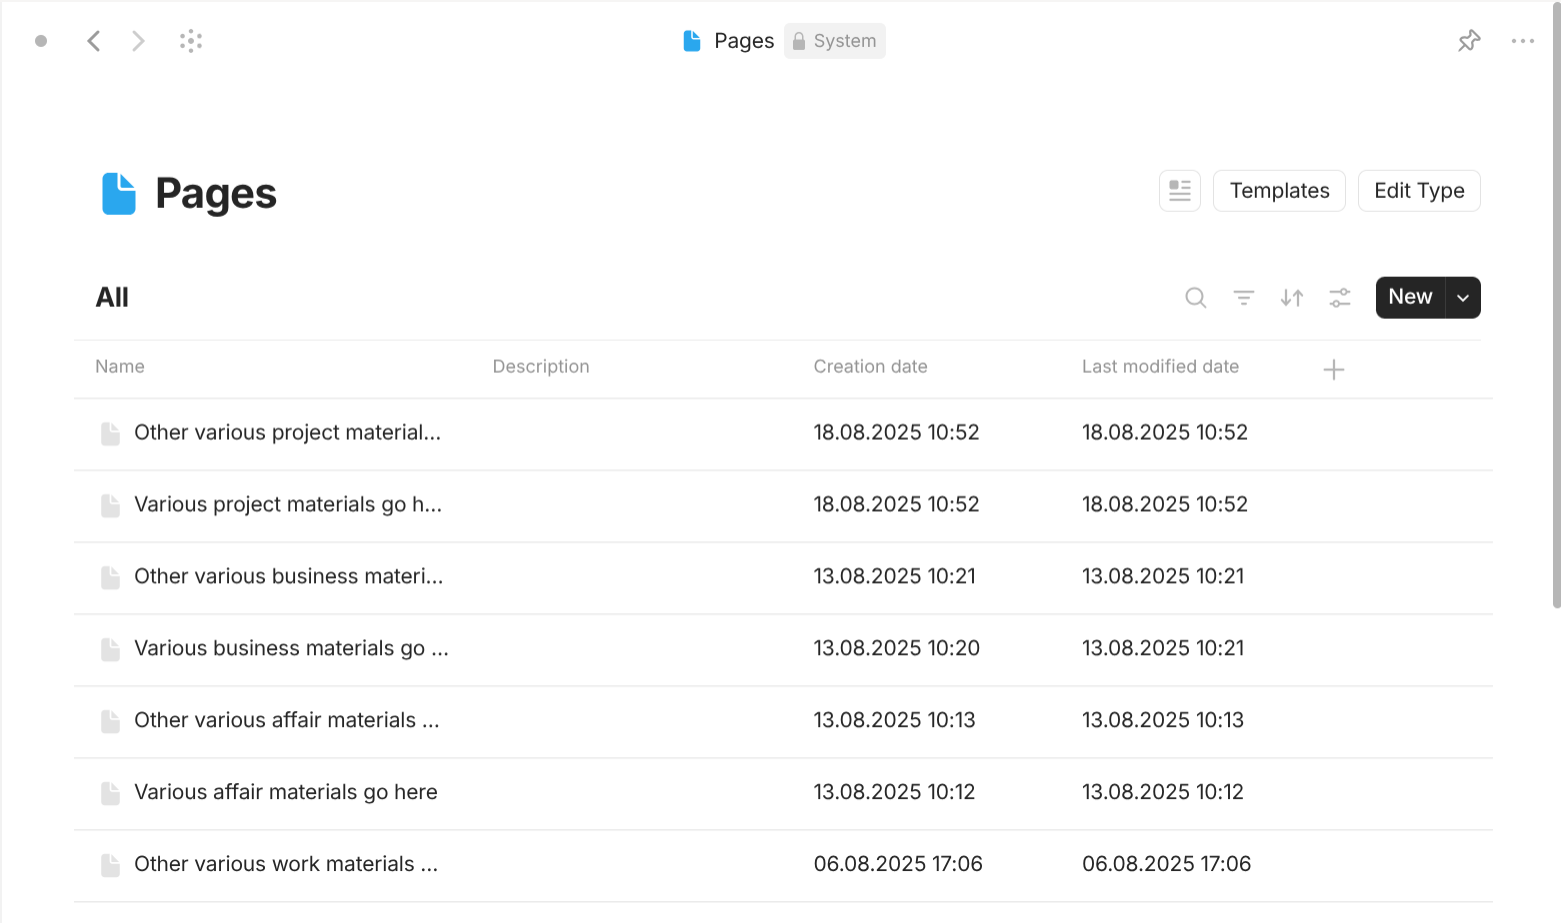Click the back navigation arrow
The height and width of the screenshot is (923, 1561).
tap(94, 41)
